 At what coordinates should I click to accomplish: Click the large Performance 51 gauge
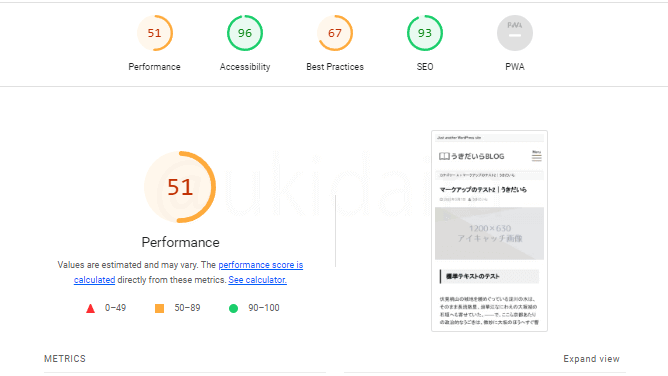click(180, 187)
